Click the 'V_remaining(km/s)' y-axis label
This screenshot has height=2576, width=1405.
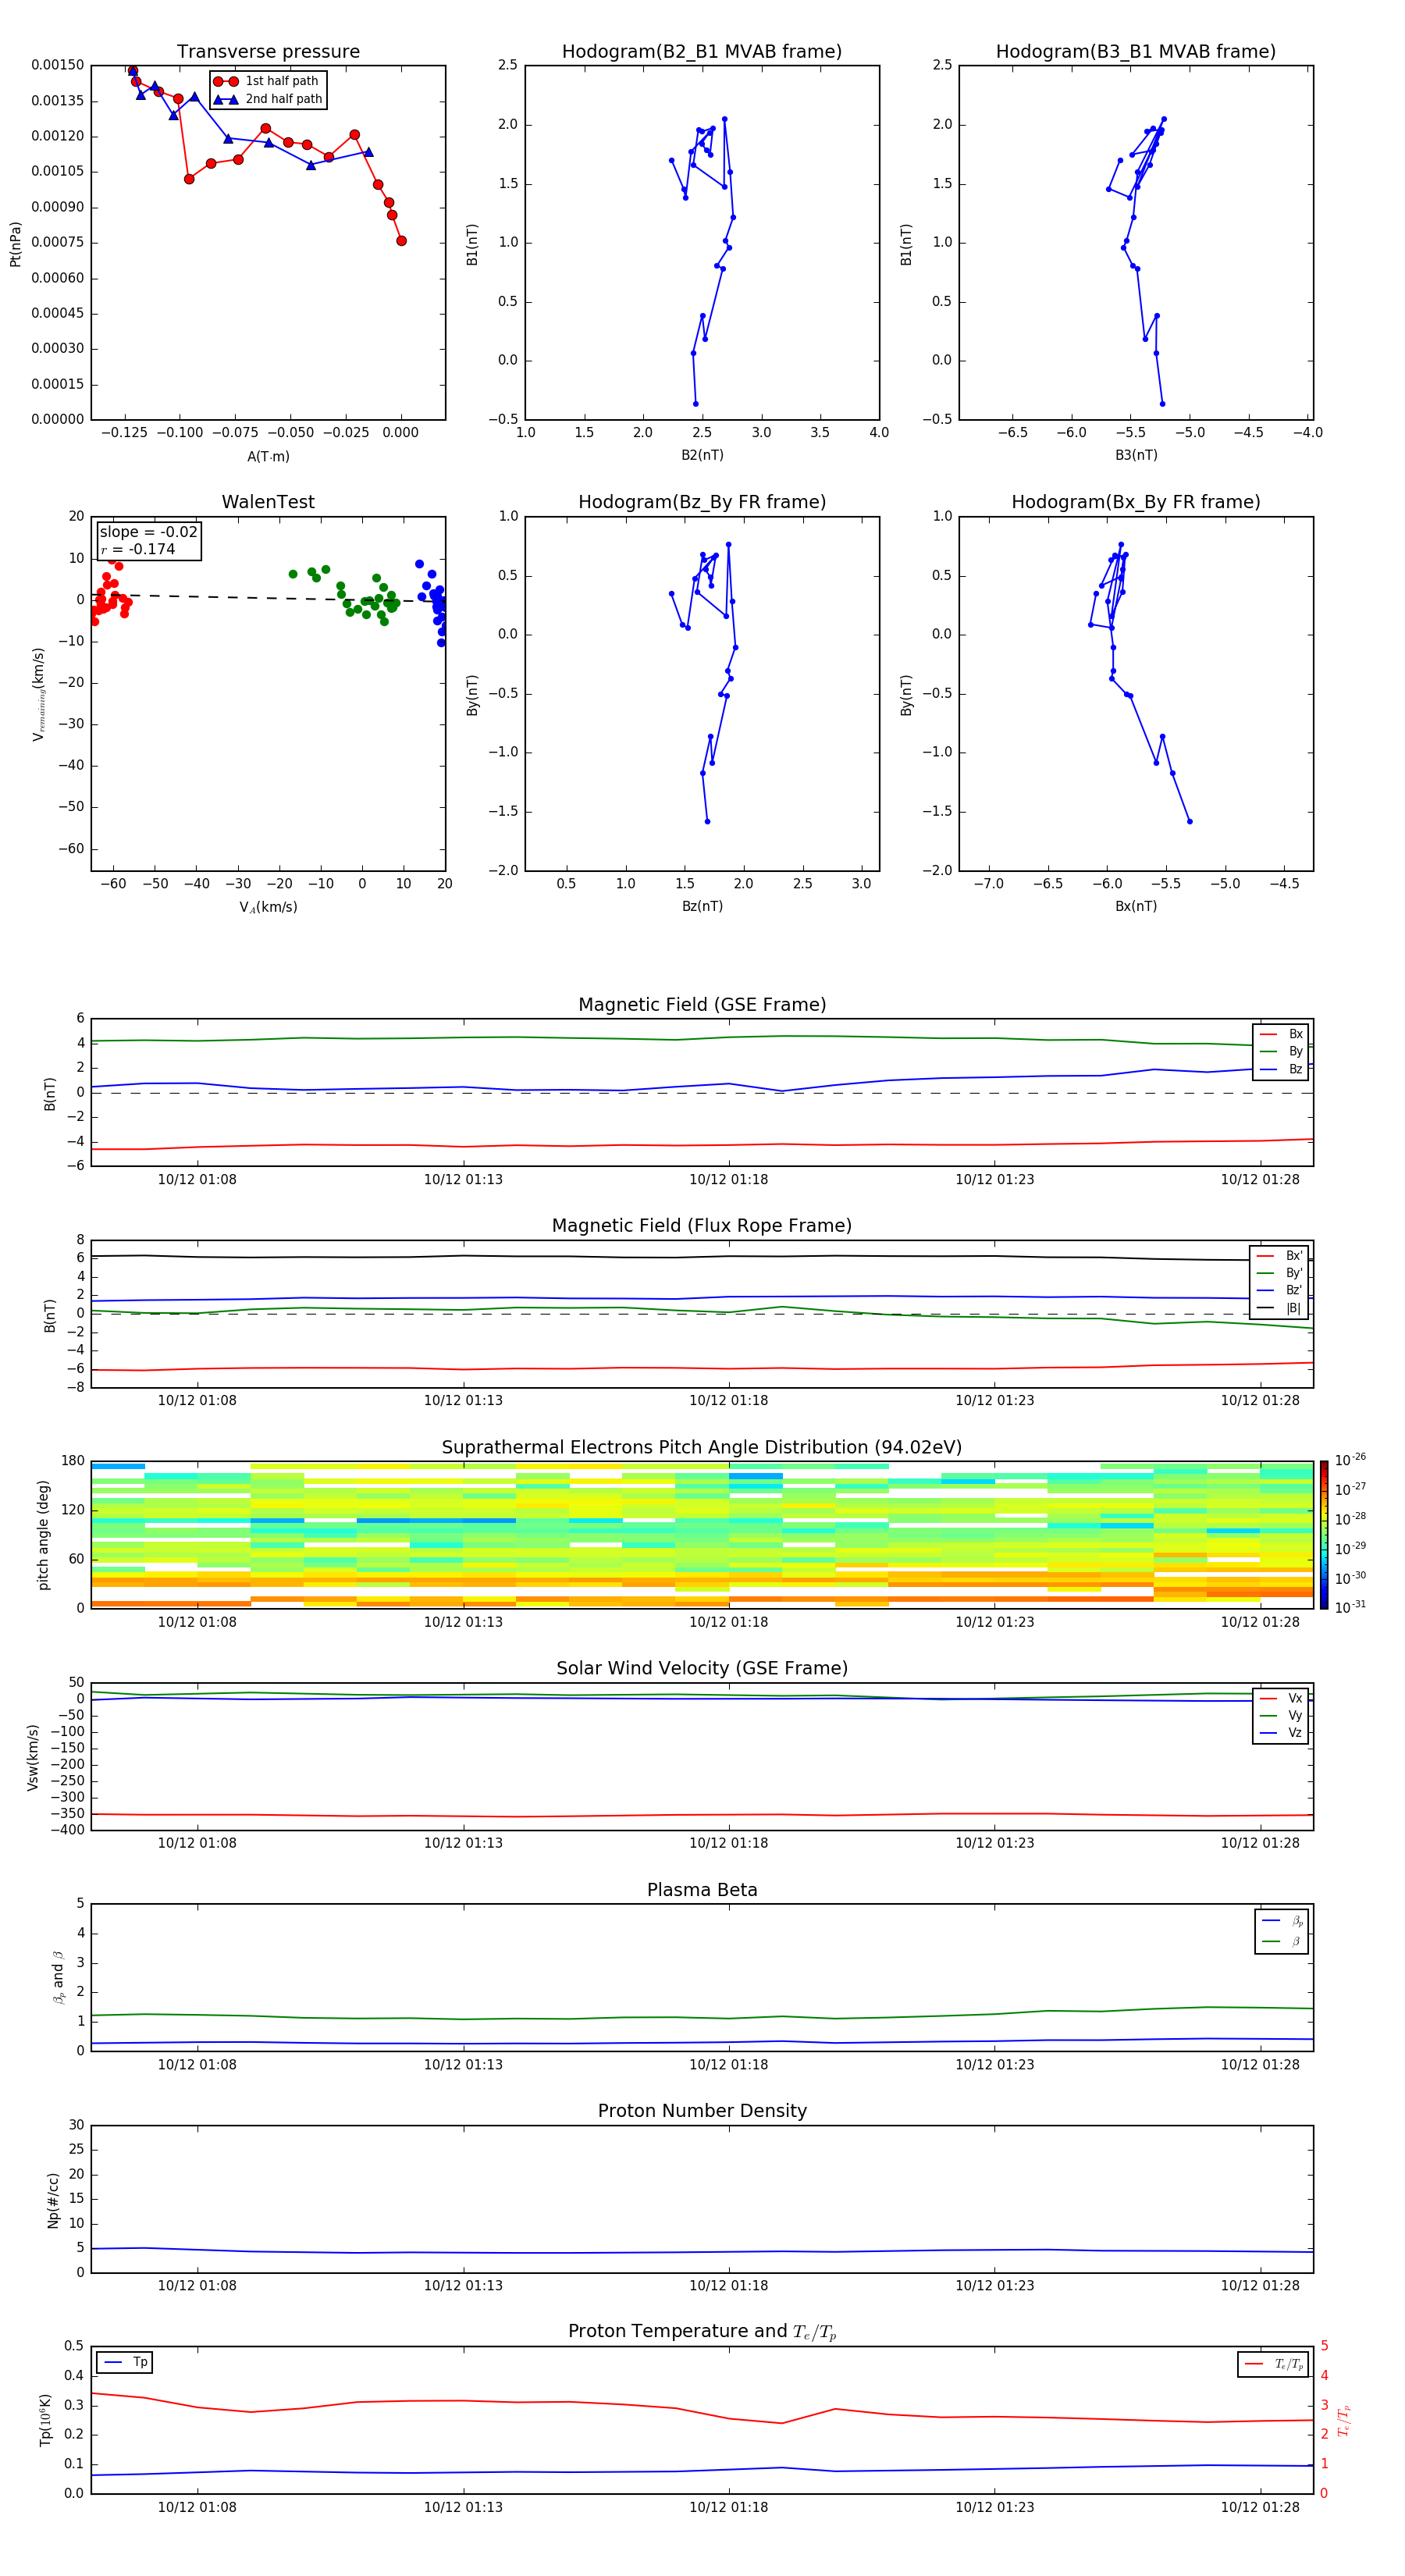(x=39, y=694)
